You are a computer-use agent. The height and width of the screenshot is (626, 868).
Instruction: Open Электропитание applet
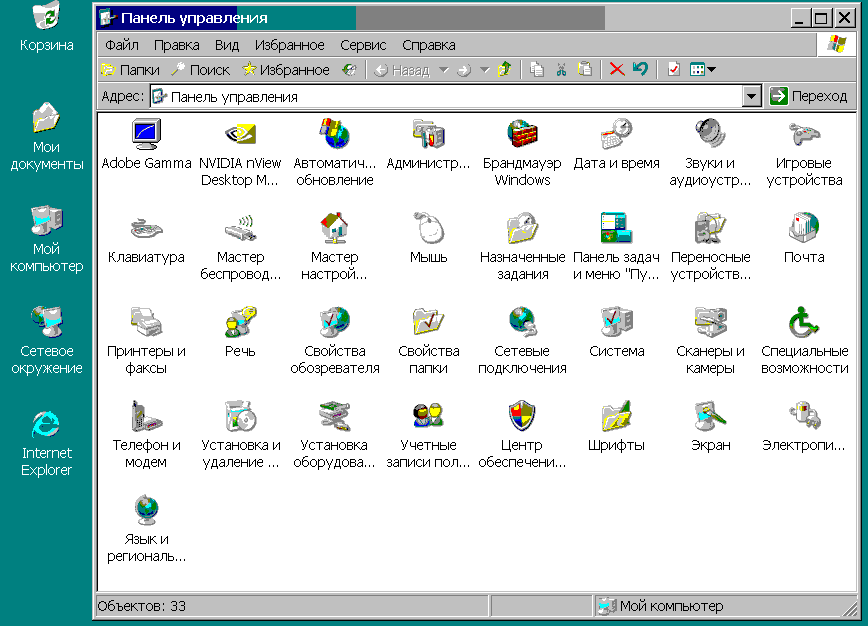pos(804,427)
